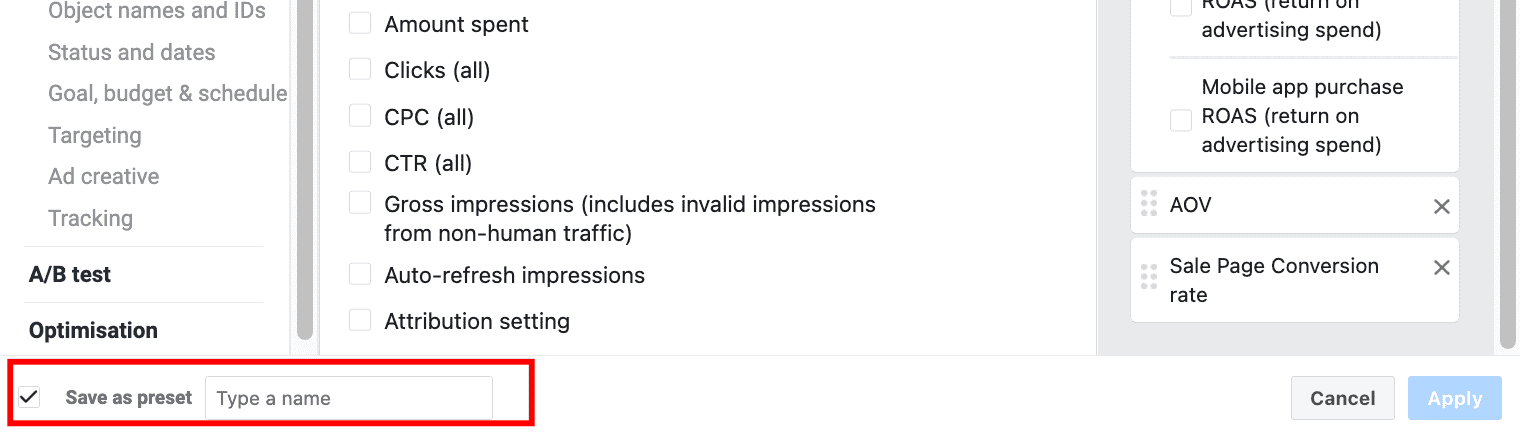Toggle Mobile app purchase ROAS checkbox
The width and height of the screenshot is (1520, 438).
click(x=1181, y=120)
